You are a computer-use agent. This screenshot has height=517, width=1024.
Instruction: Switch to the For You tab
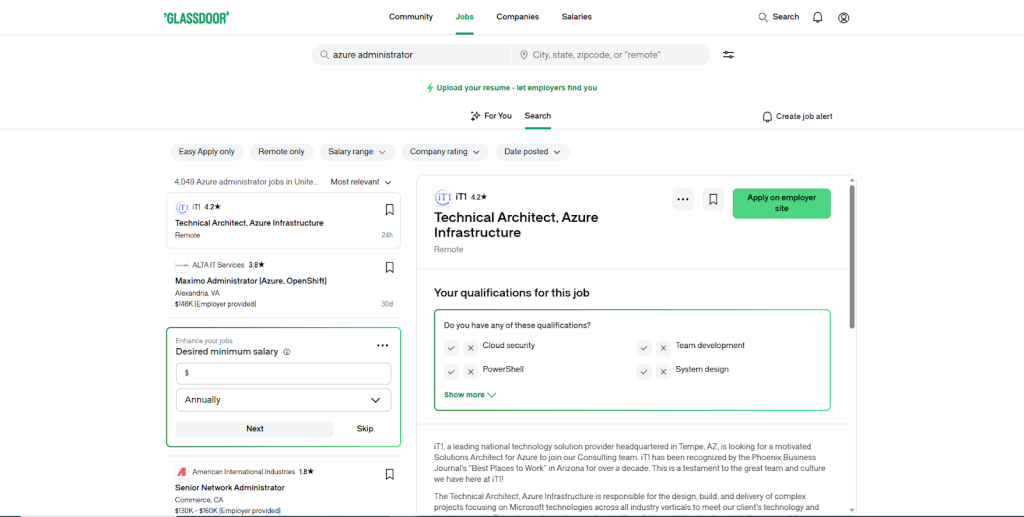[x=491, y=116]
